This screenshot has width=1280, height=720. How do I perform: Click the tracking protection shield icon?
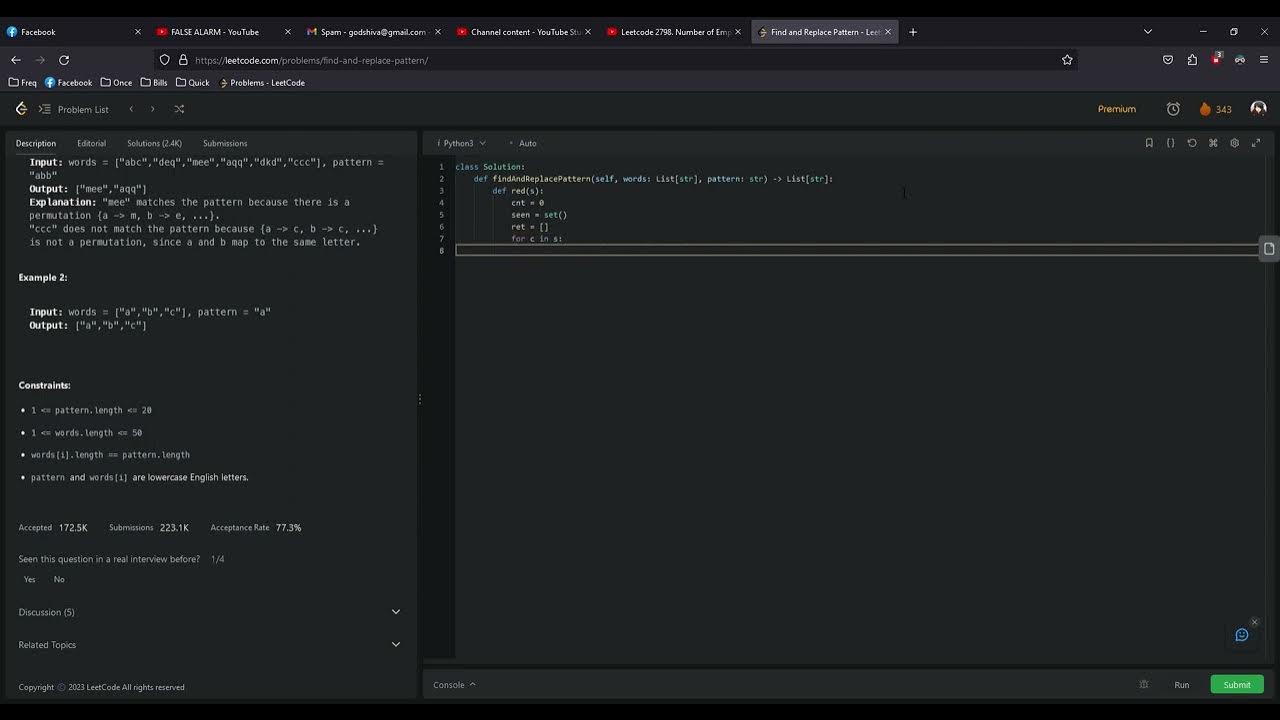tap(165, 60)
